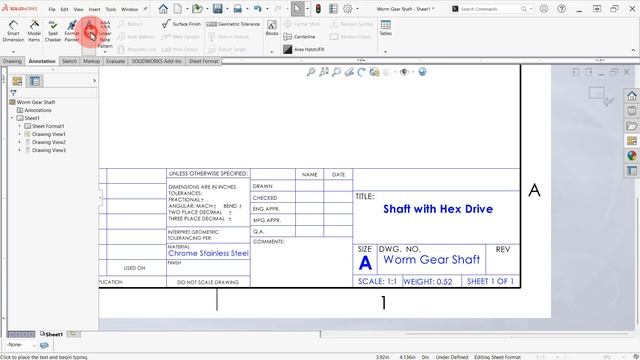Run the Spell Checker
The width and height of the screenshot is (640, 360).
(x=53, y=31)
